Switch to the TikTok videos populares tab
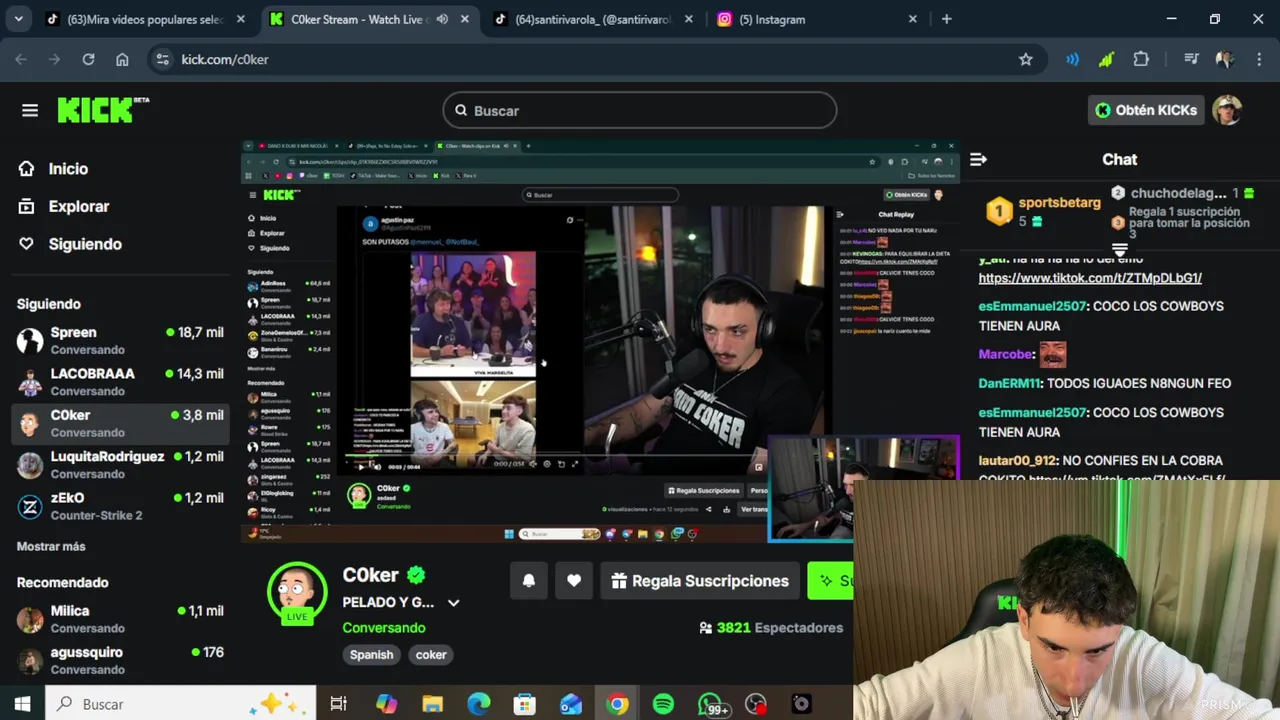The image size is (1280, 720). point(146,19)
